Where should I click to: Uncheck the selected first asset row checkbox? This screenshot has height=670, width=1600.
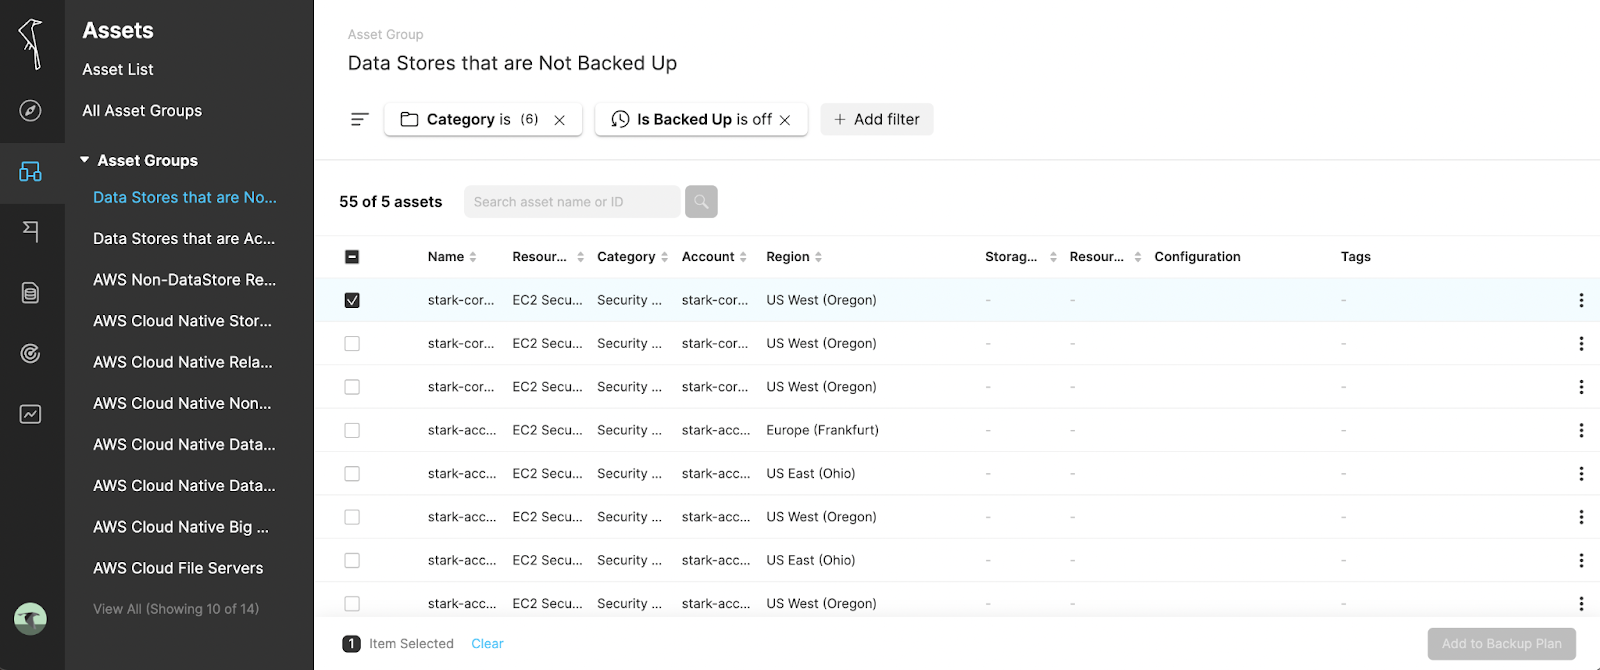coord(352,301)
